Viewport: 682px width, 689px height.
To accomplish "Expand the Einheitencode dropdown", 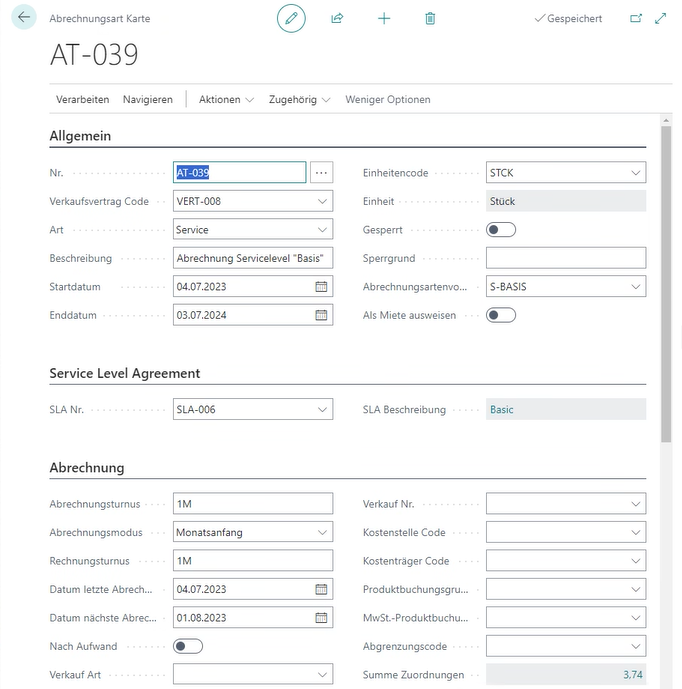I will click(x=635, y=173).
